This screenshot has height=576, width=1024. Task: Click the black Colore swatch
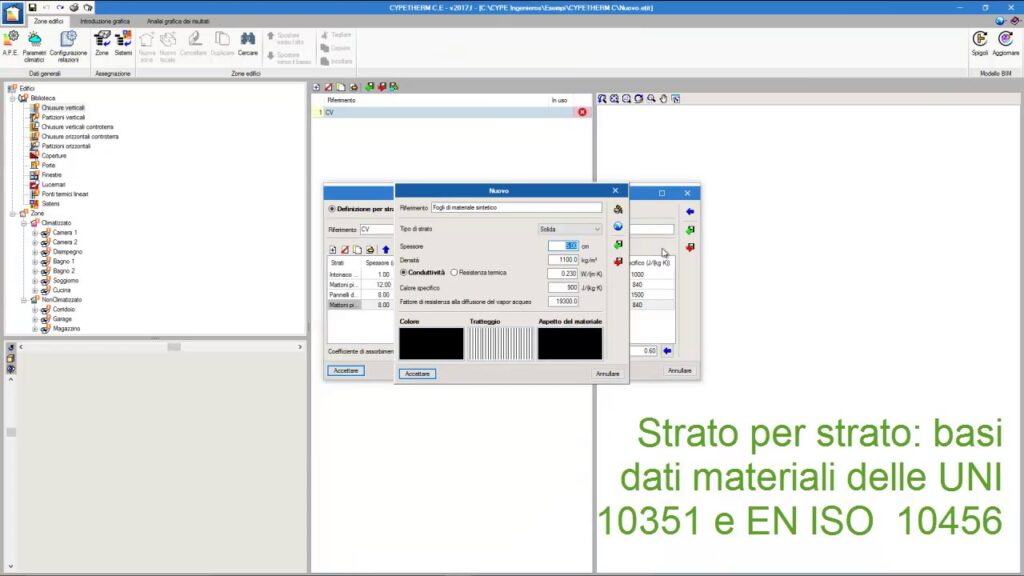tap(431, 343)
